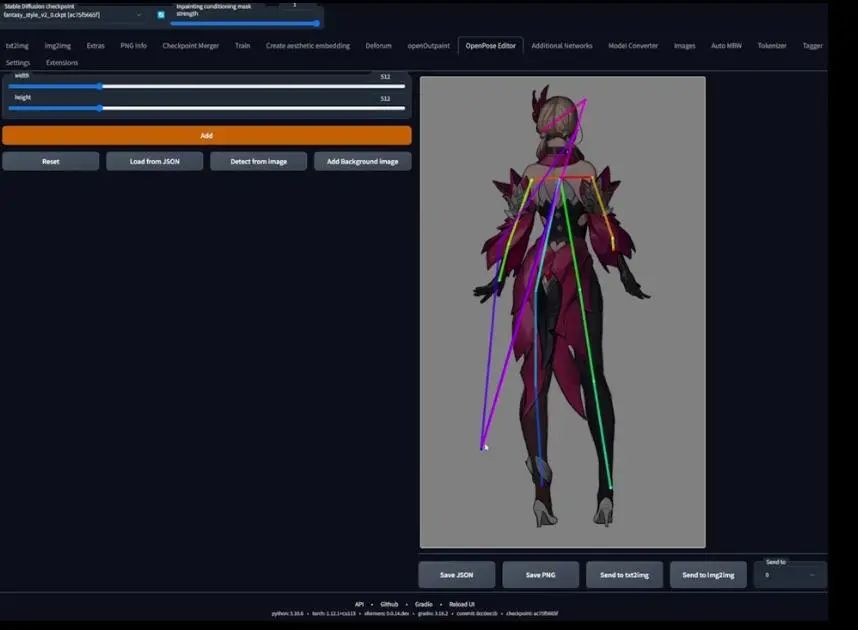Click the Save JSON button

[456, 575]
